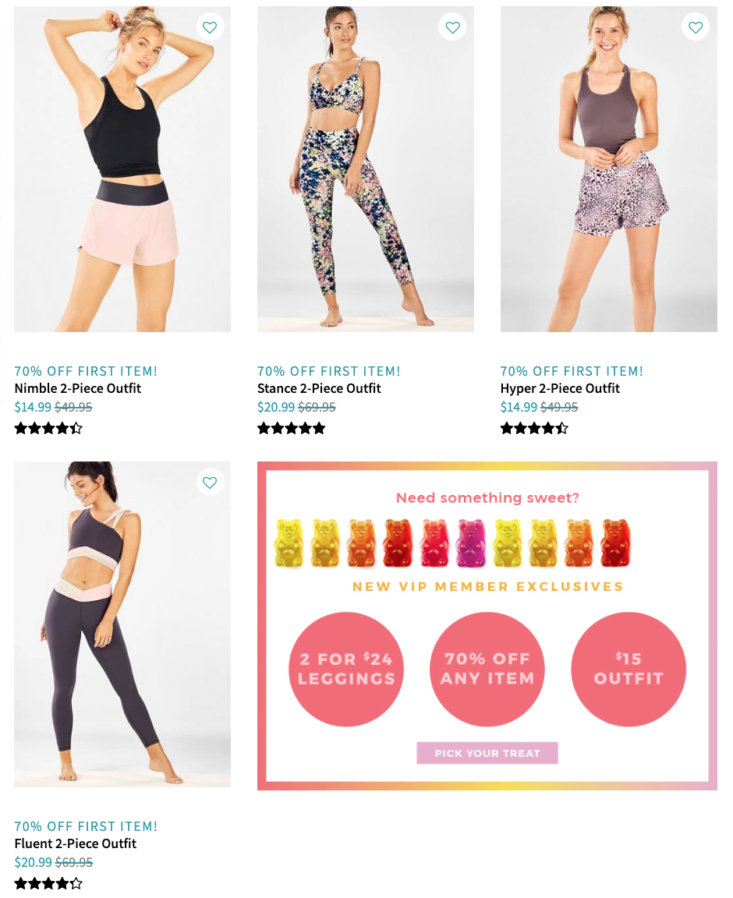Select the 70% Off Any Item circle
This screenshot has width=733, height=898.
pos(487,669)
